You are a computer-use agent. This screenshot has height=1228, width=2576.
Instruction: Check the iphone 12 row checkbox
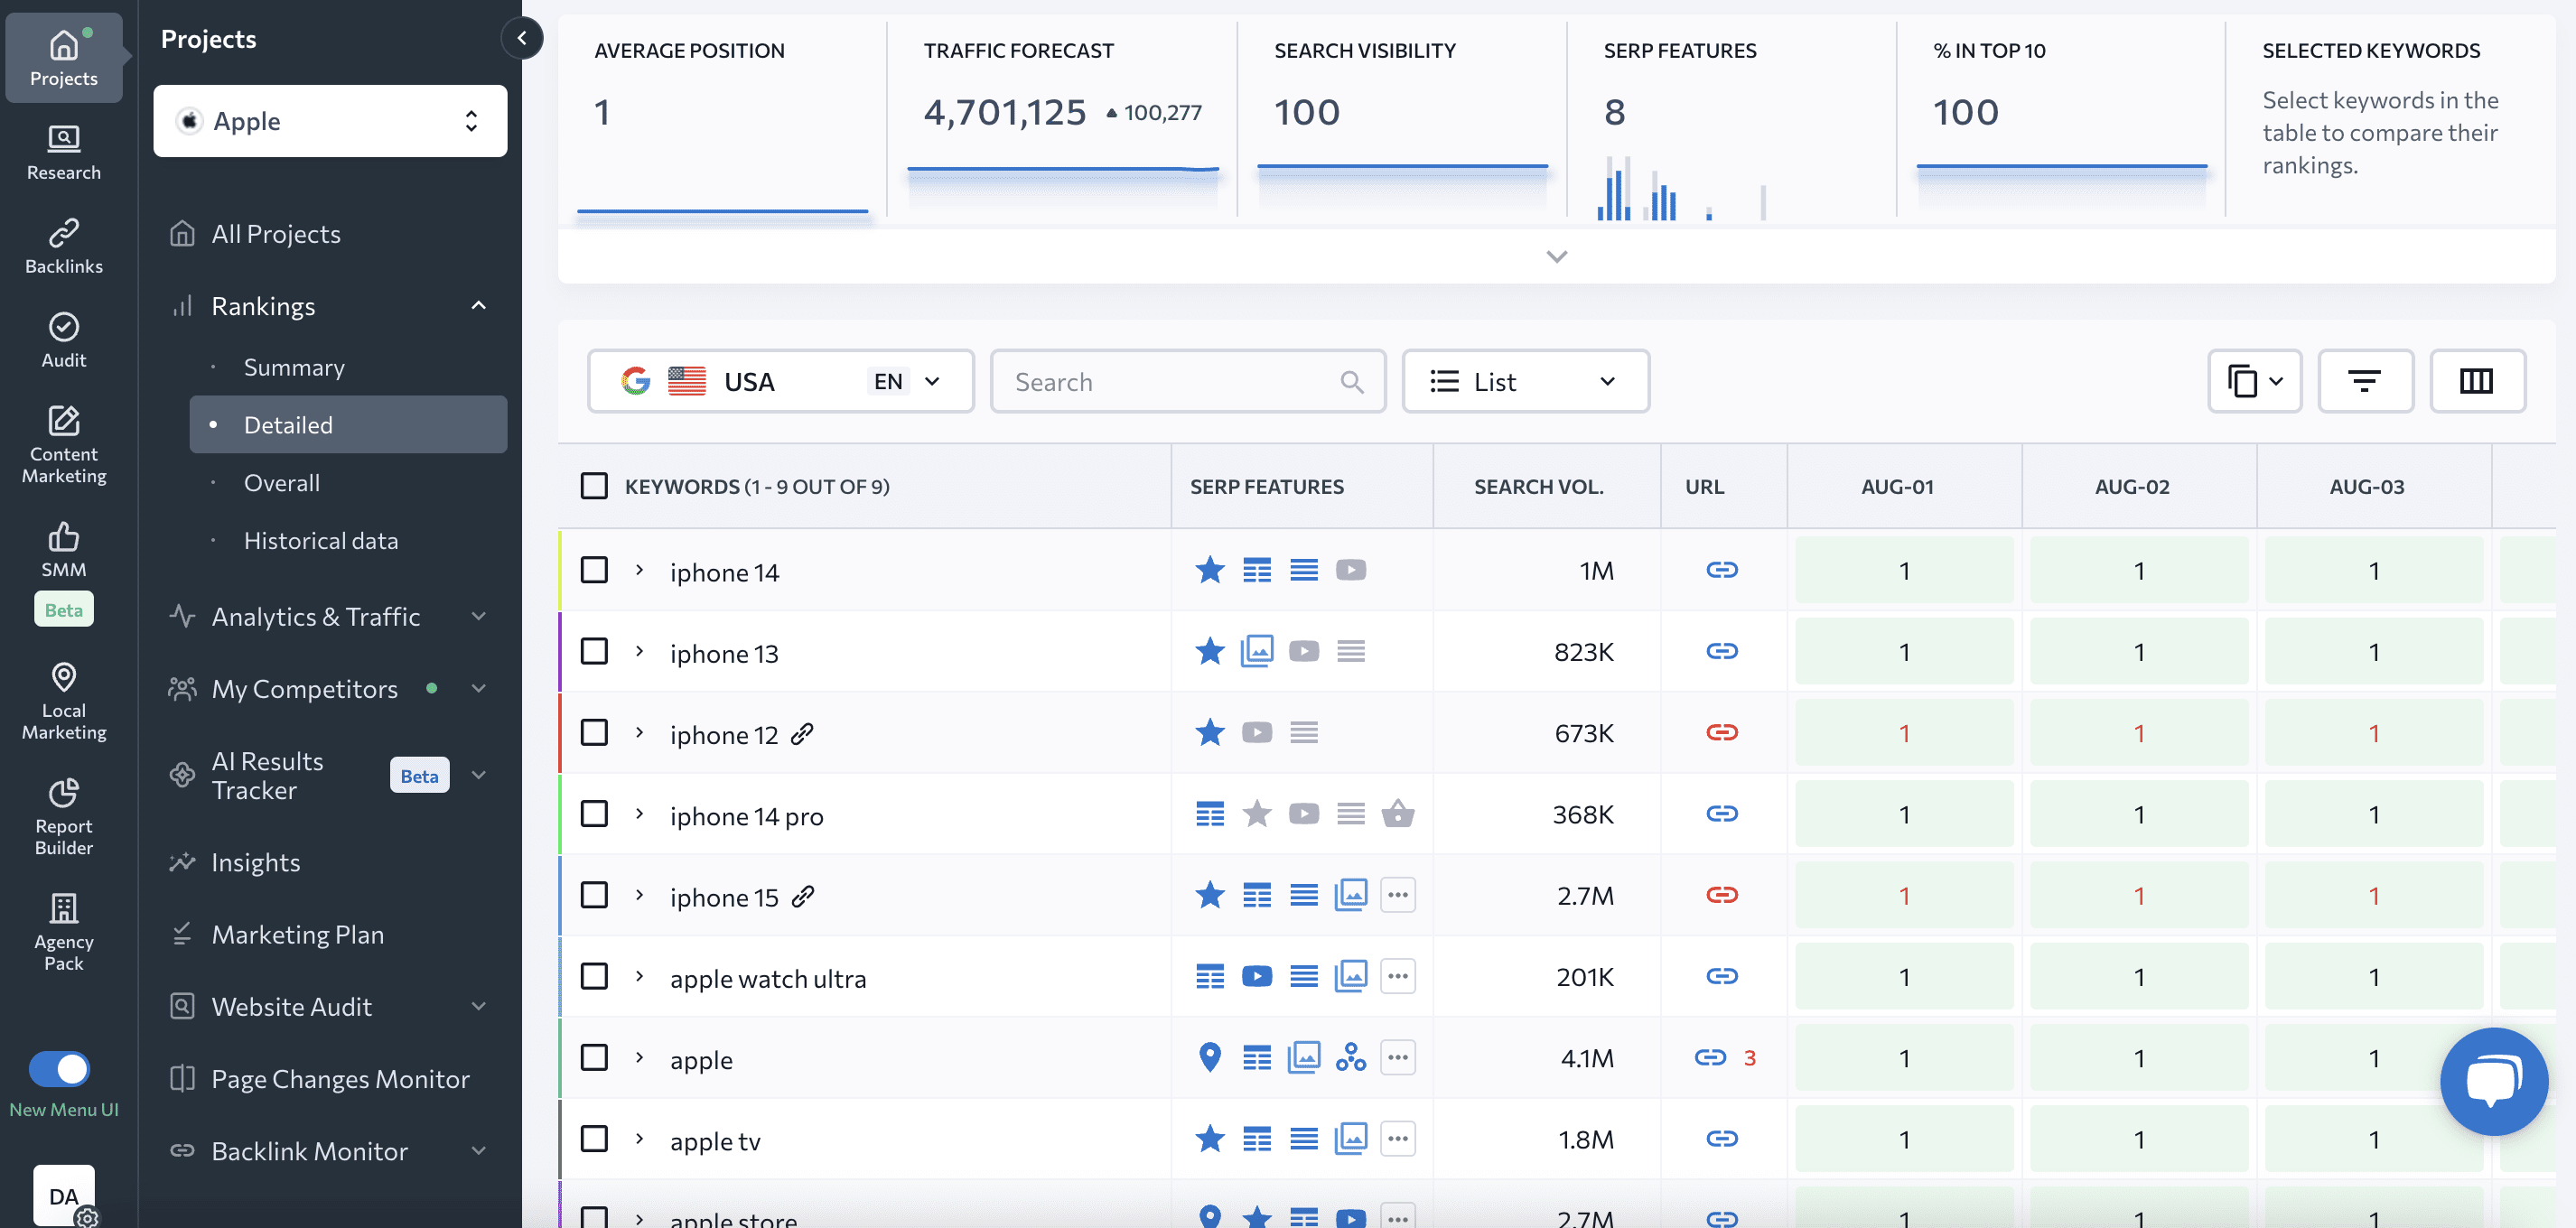(594, 733)
